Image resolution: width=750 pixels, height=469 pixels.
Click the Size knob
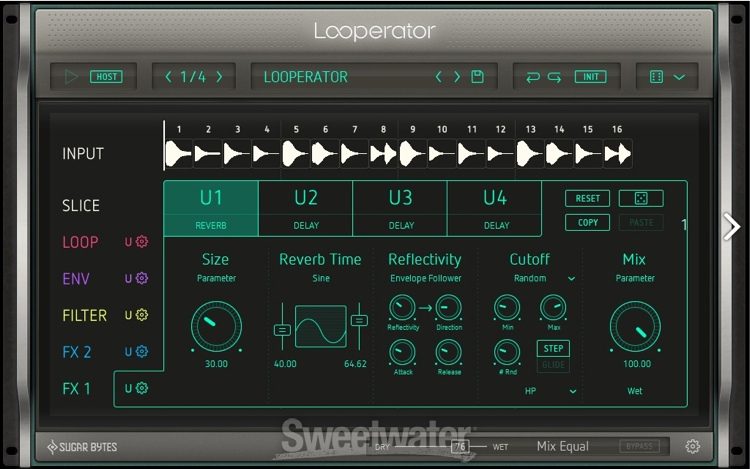tap(216, 327)
